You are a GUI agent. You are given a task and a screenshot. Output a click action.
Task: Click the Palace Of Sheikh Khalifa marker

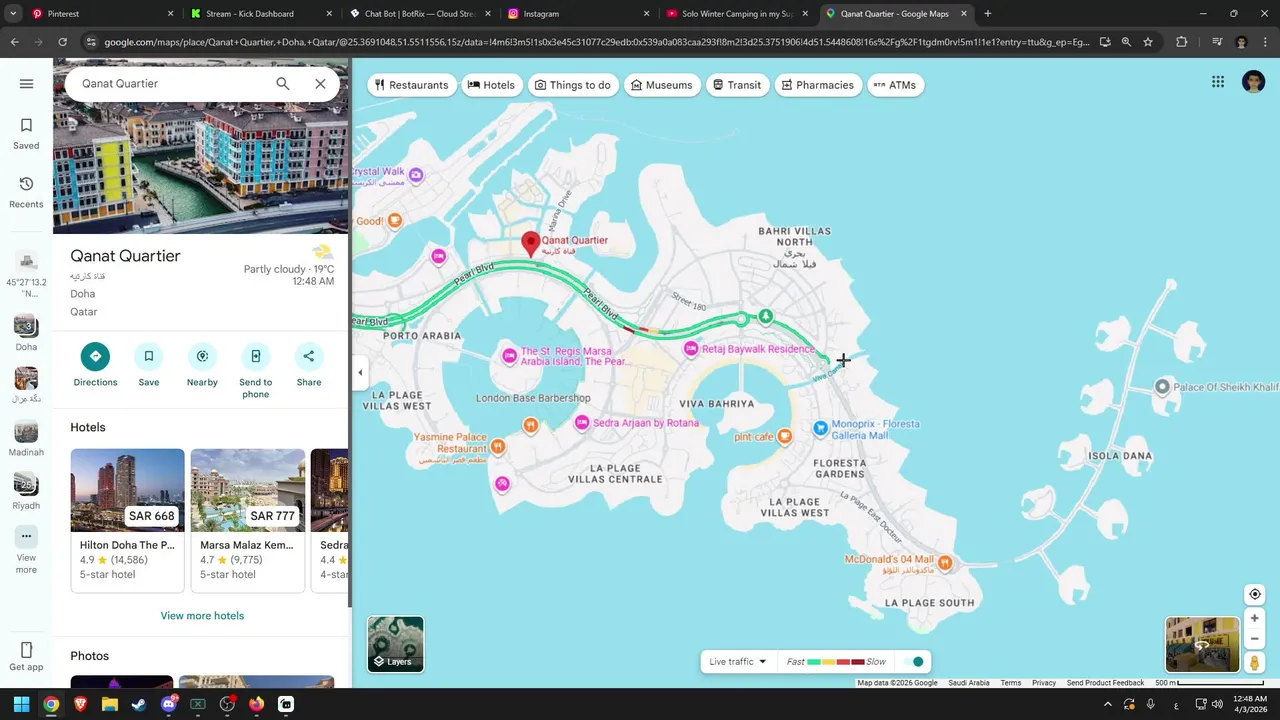(x=1162, y=386)
